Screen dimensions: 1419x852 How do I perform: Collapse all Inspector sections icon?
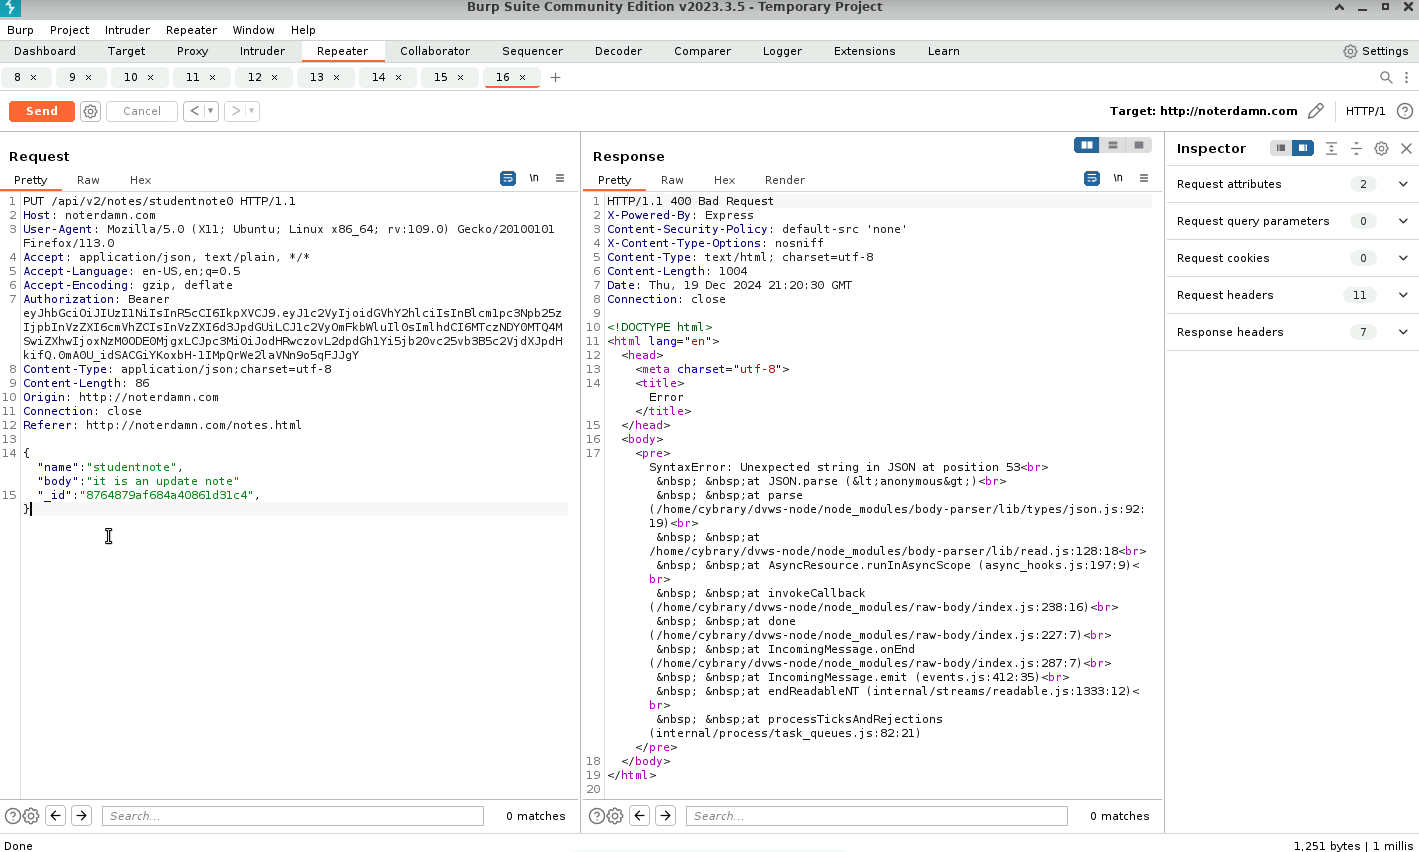[x=1356, y=148]
